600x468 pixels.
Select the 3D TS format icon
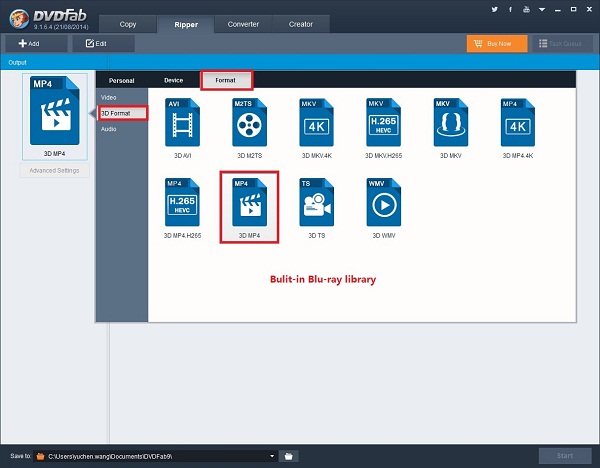[316, 202]
